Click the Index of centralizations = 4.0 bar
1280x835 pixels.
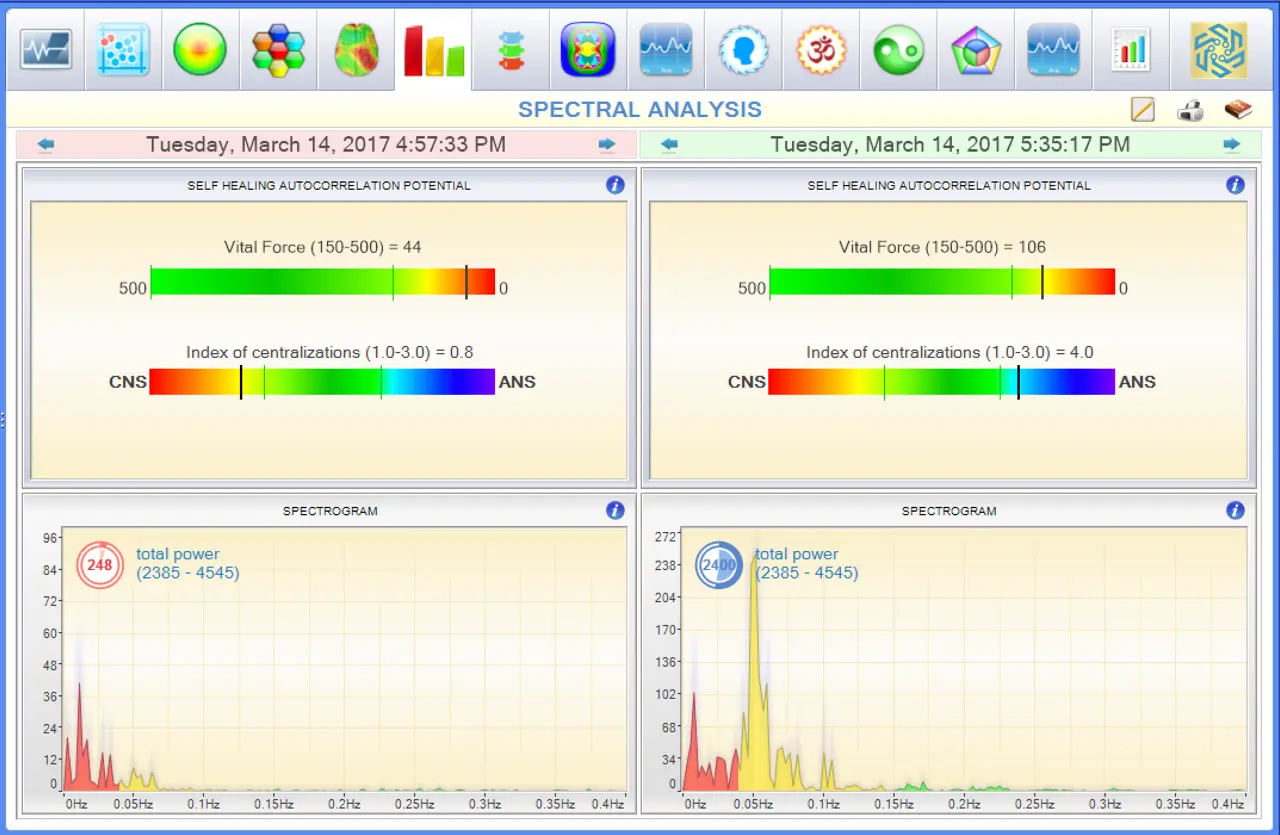point(942,382)
